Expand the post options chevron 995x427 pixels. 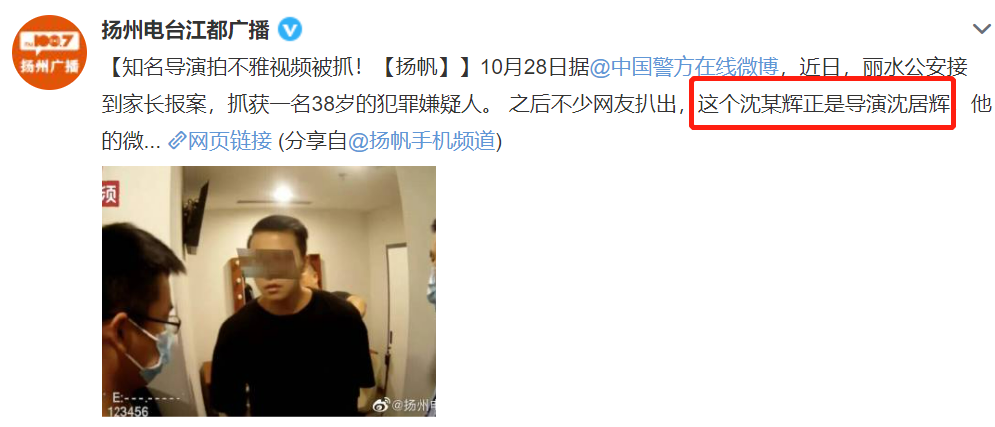tap(981, 29)
